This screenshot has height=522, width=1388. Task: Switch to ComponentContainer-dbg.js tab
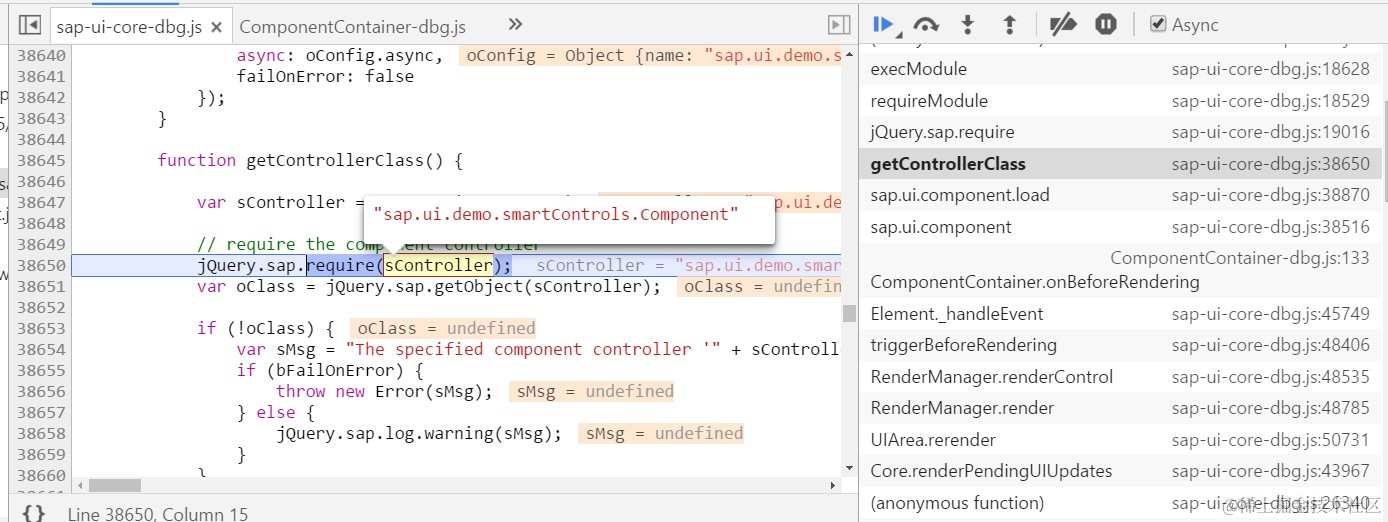[x=353, y=27]
